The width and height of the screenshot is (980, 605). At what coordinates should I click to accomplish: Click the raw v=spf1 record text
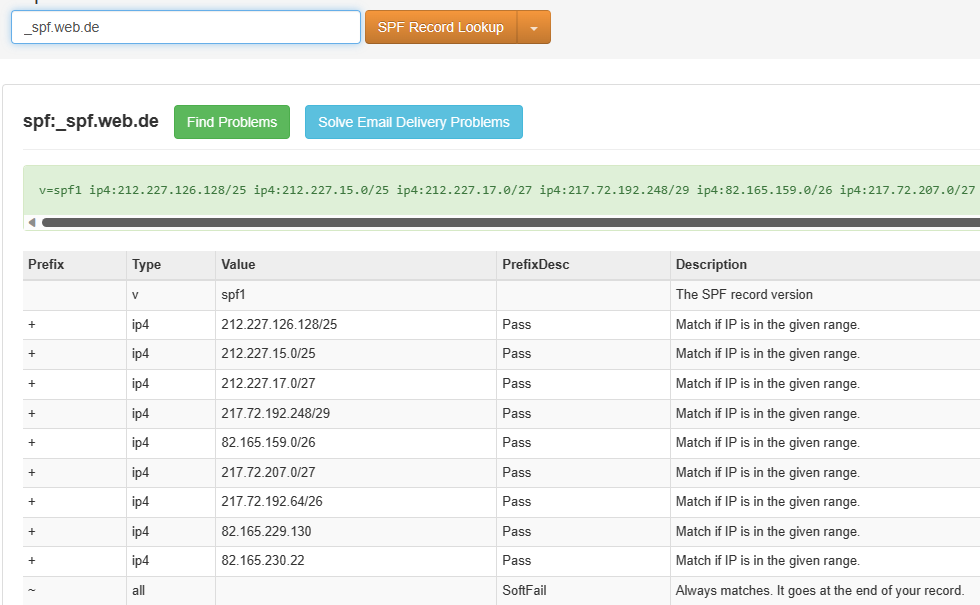pyautogui.click(x=506, y=190)
